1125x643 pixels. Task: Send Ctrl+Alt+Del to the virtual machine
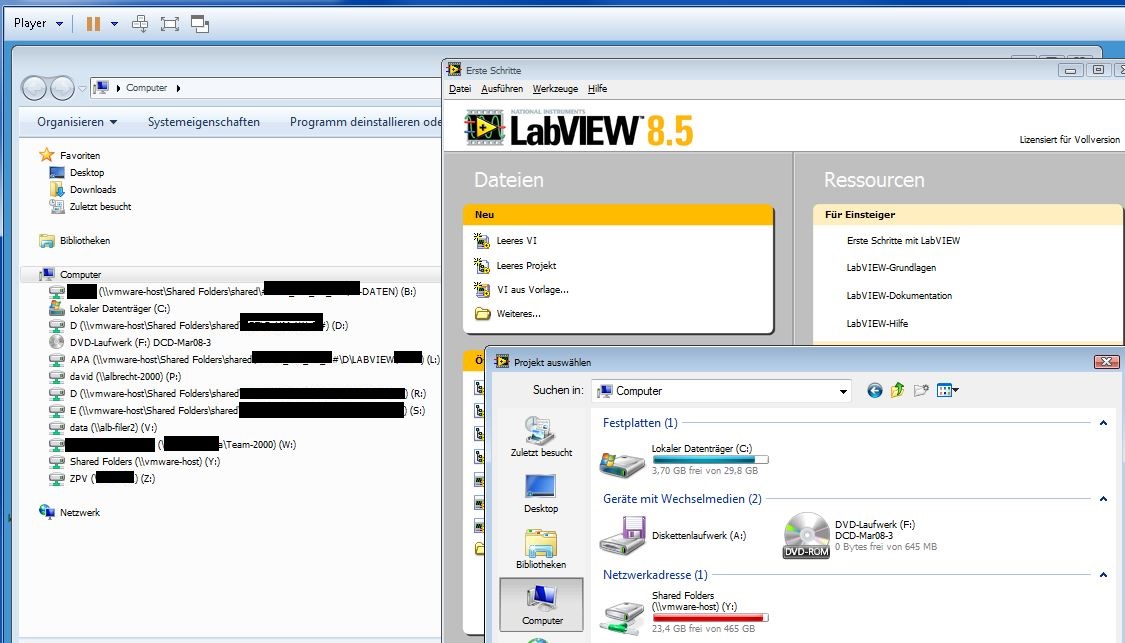point(140,24)
